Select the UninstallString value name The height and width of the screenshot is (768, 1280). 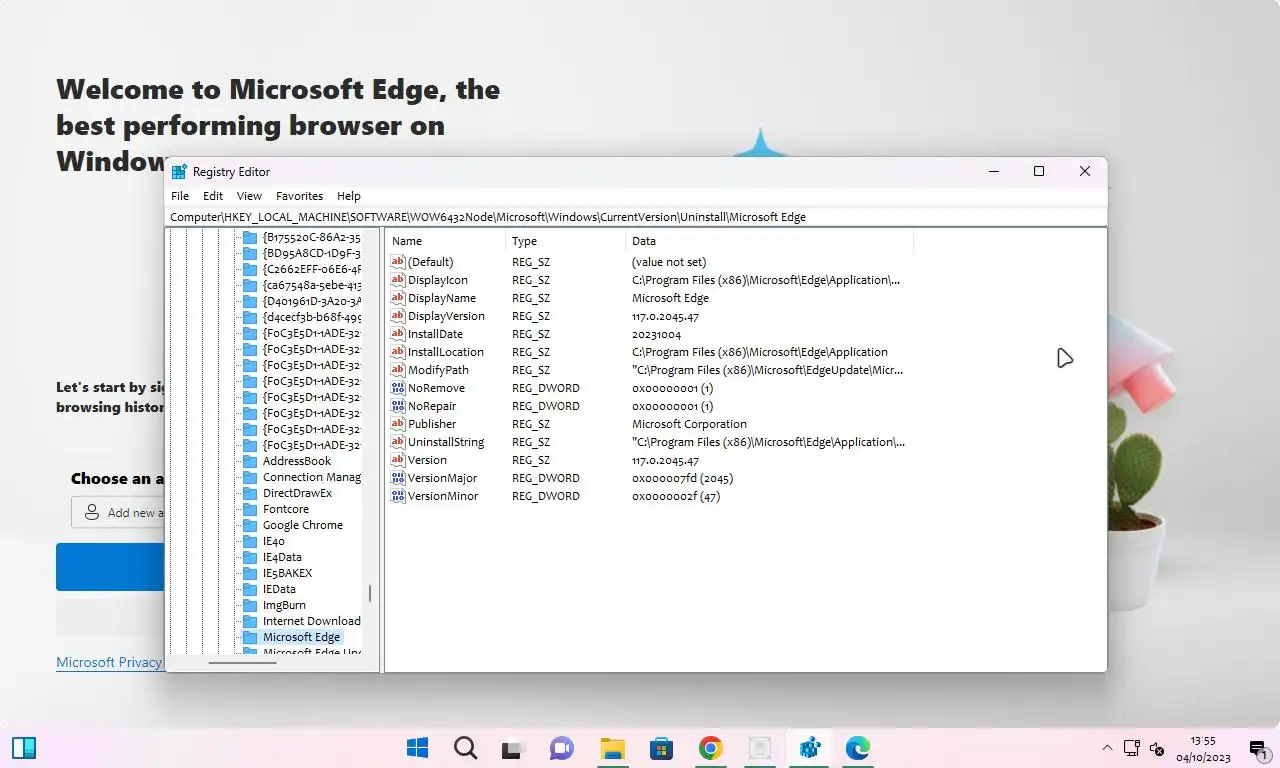446,442
